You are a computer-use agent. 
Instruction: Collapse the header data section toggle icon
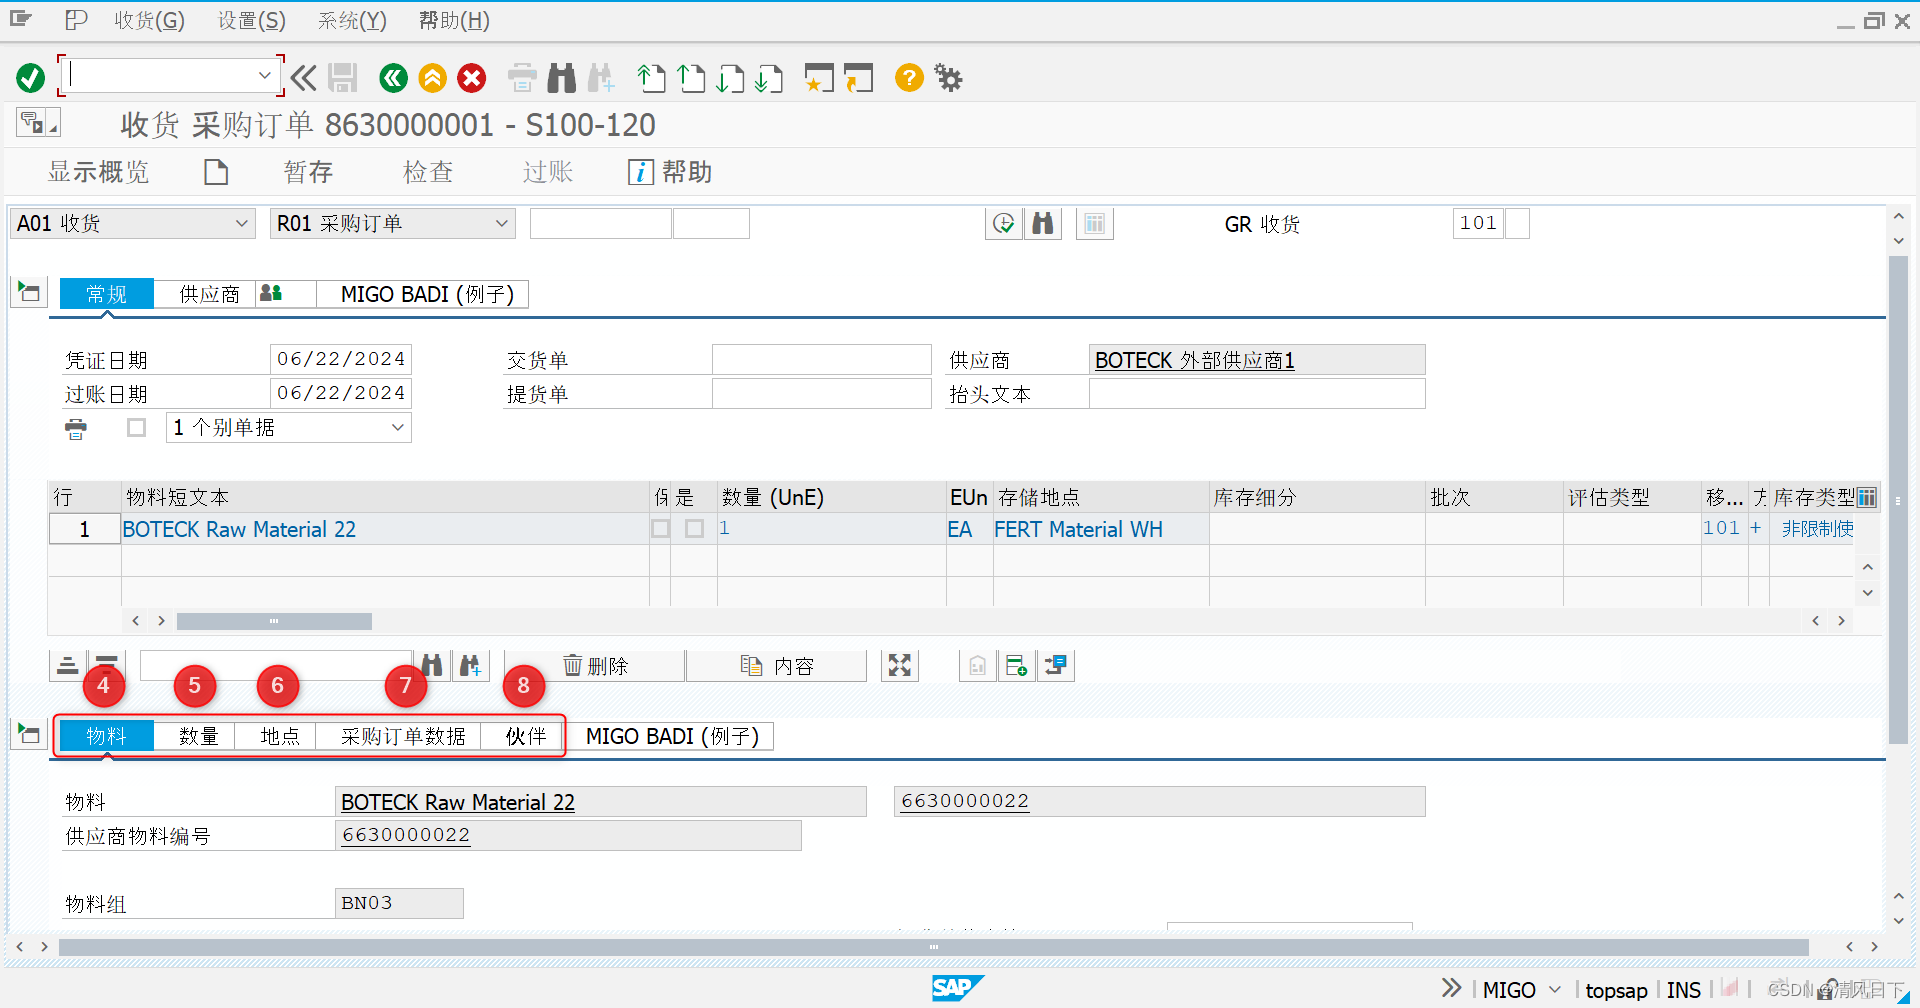pos(29,292)
